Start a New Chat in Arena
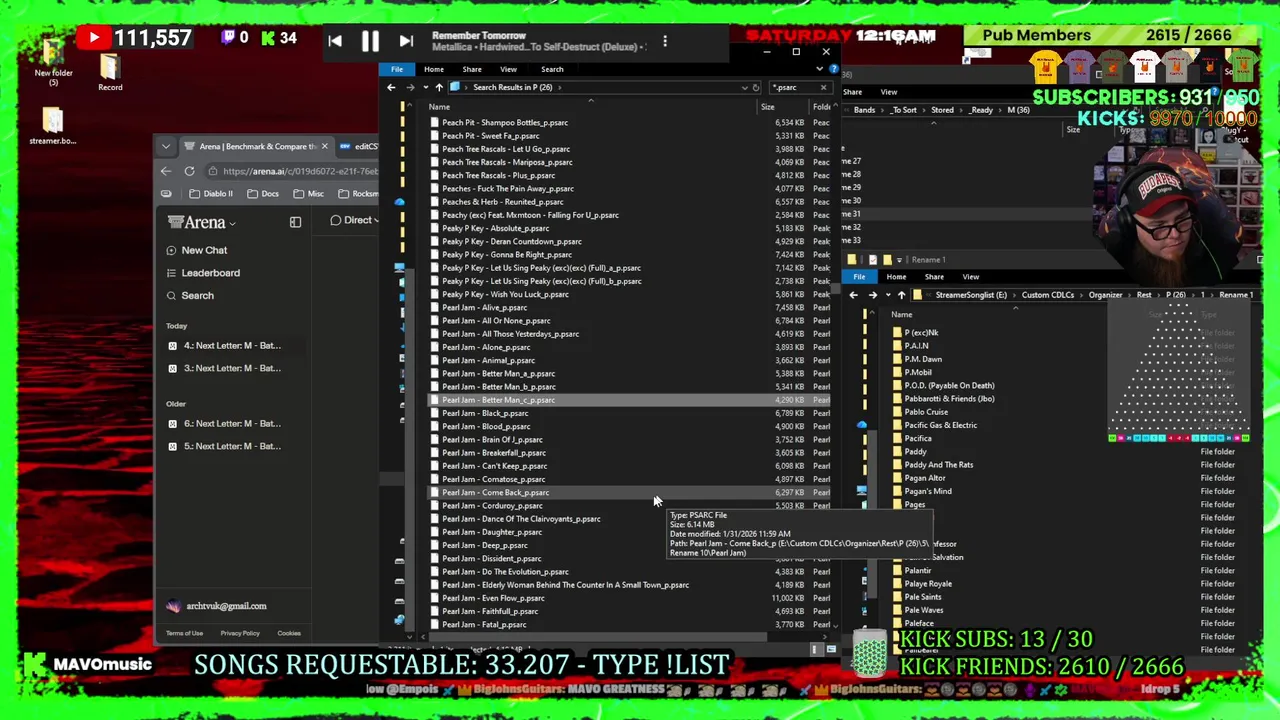1280x720 pixels. pyautogui.click(x=197, y=250)
